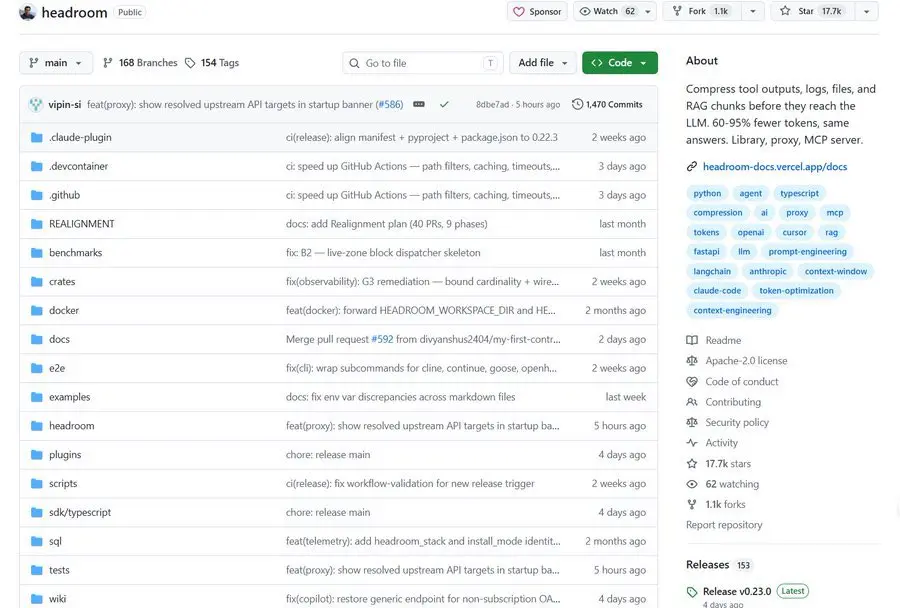Open the plugins folder
This screenshot has width=900, height=608.
65,455
